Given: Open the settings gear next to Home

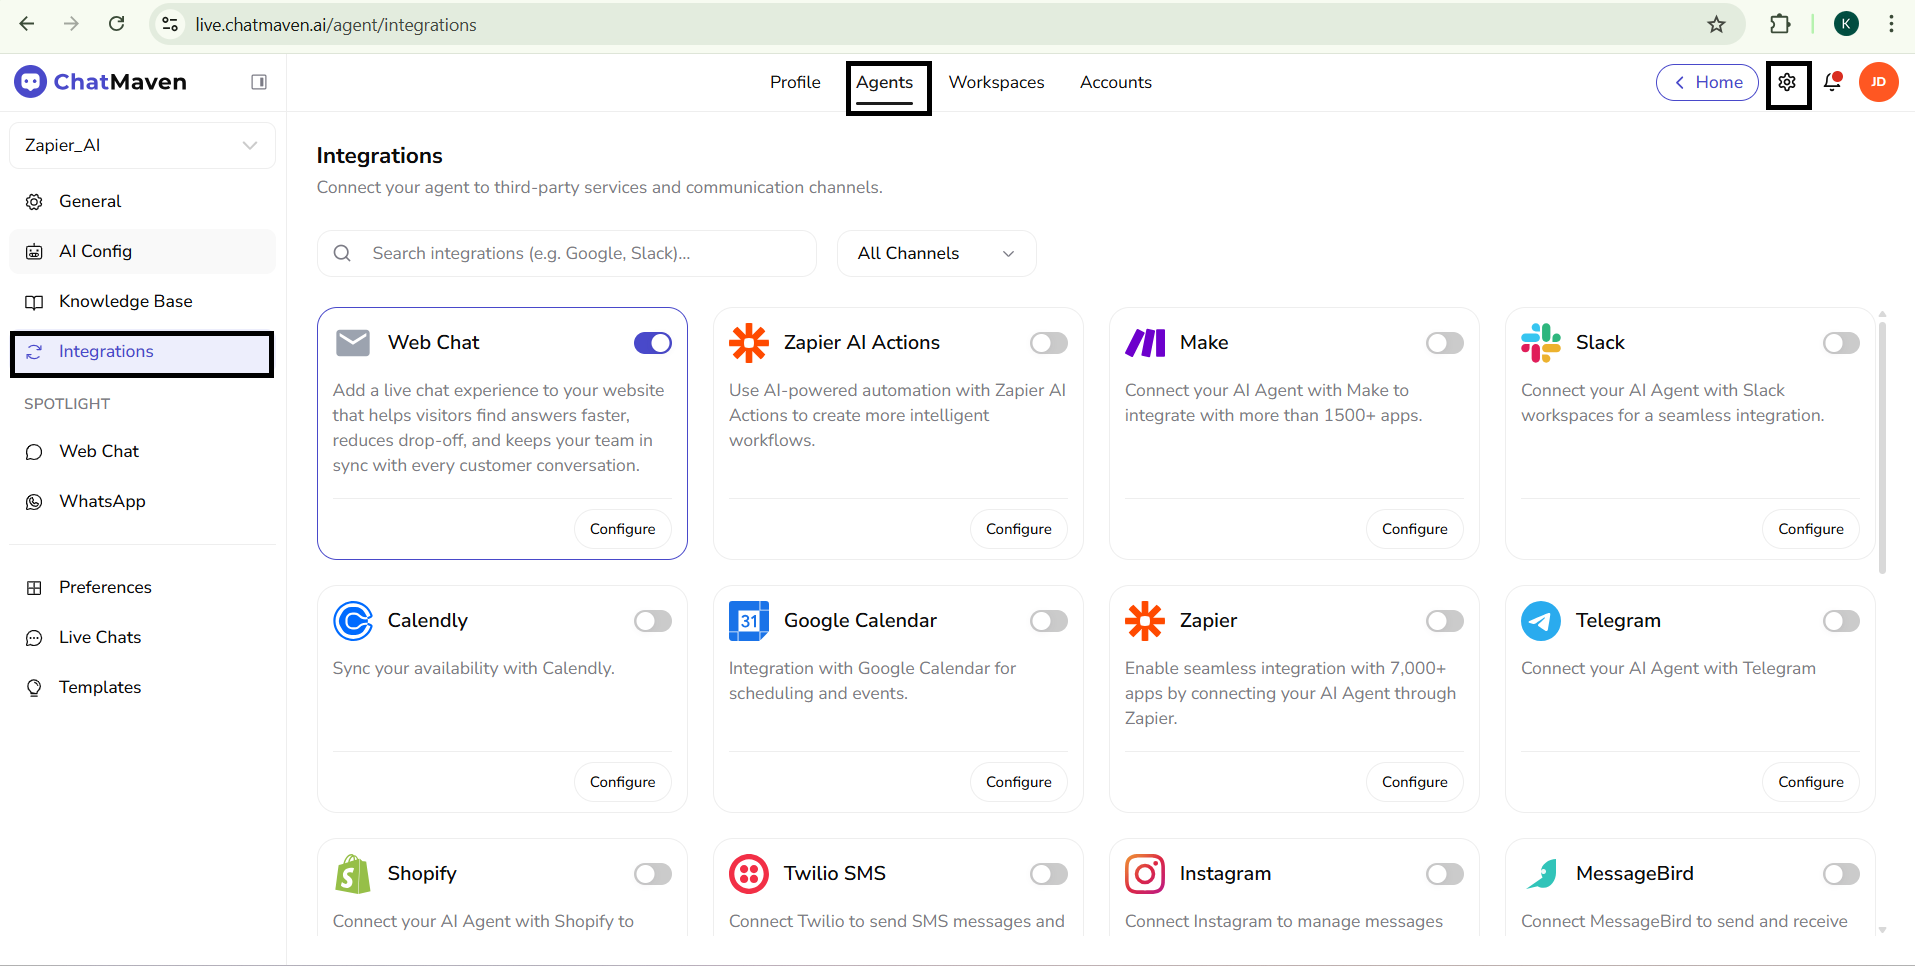Looking at the screenshot, I should coord(1788,82).
